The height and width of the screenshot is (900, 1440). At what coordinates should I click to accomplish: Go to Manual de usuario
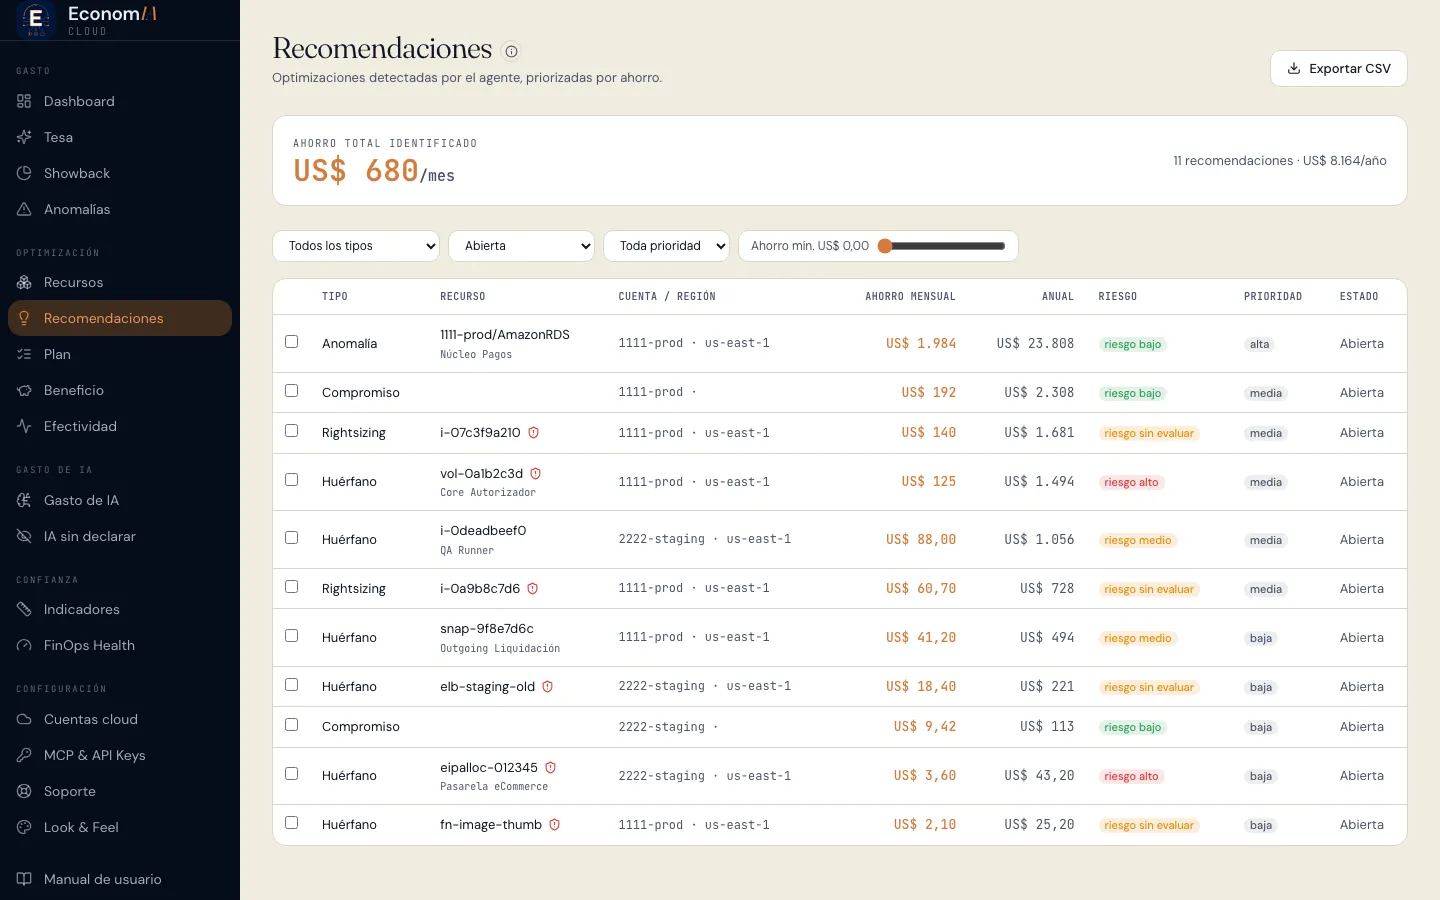point(120,879)
